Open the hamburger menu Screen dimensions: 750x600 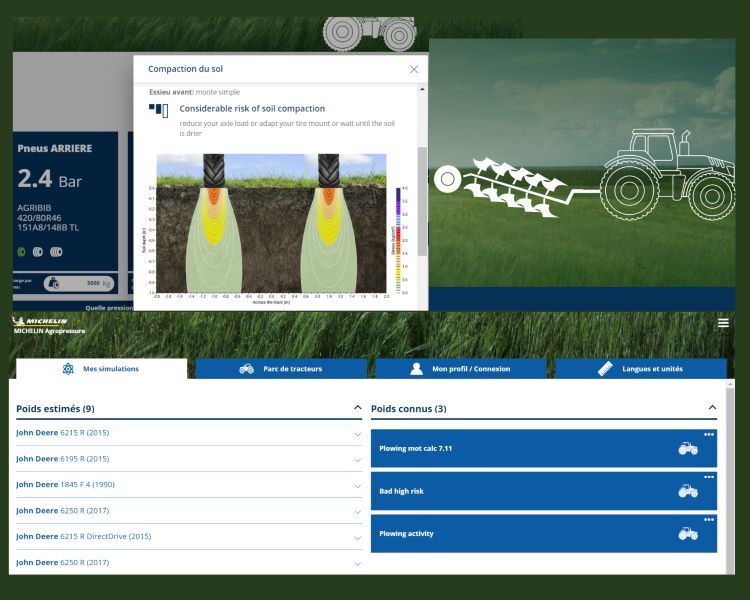click(x=723, y=323)
